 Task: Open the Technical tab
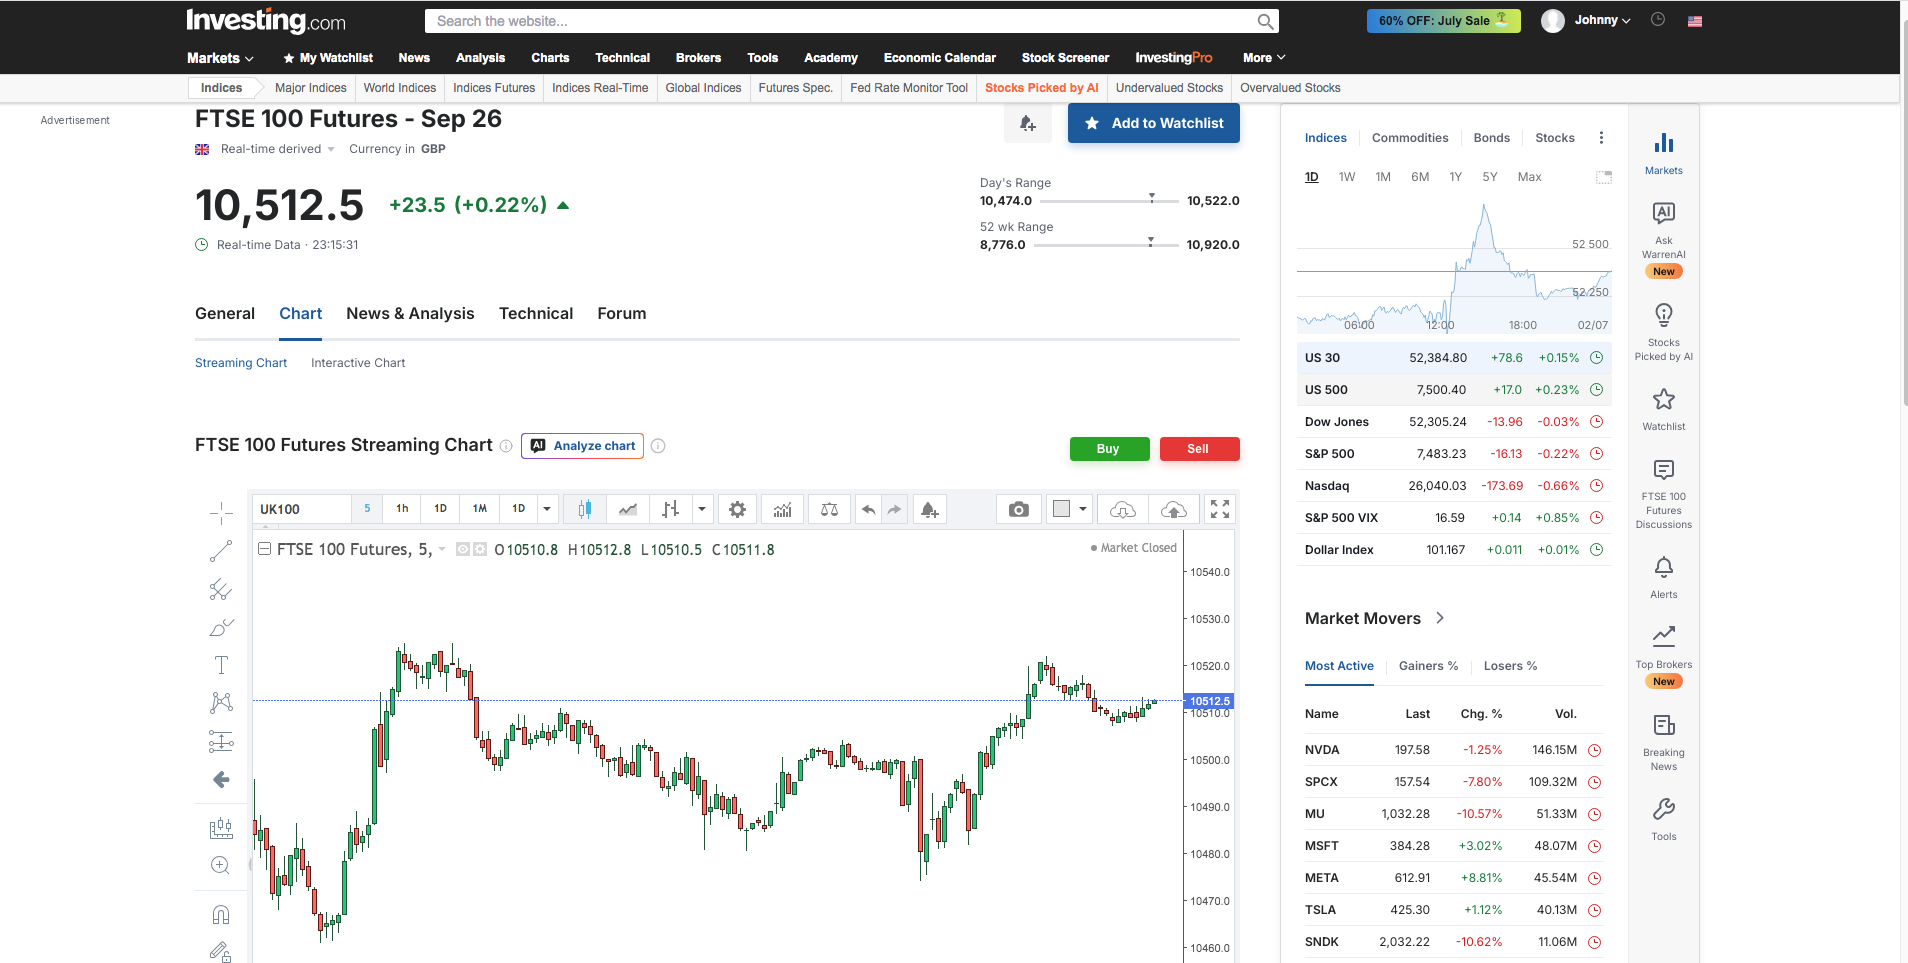click(x=536, y=314)
